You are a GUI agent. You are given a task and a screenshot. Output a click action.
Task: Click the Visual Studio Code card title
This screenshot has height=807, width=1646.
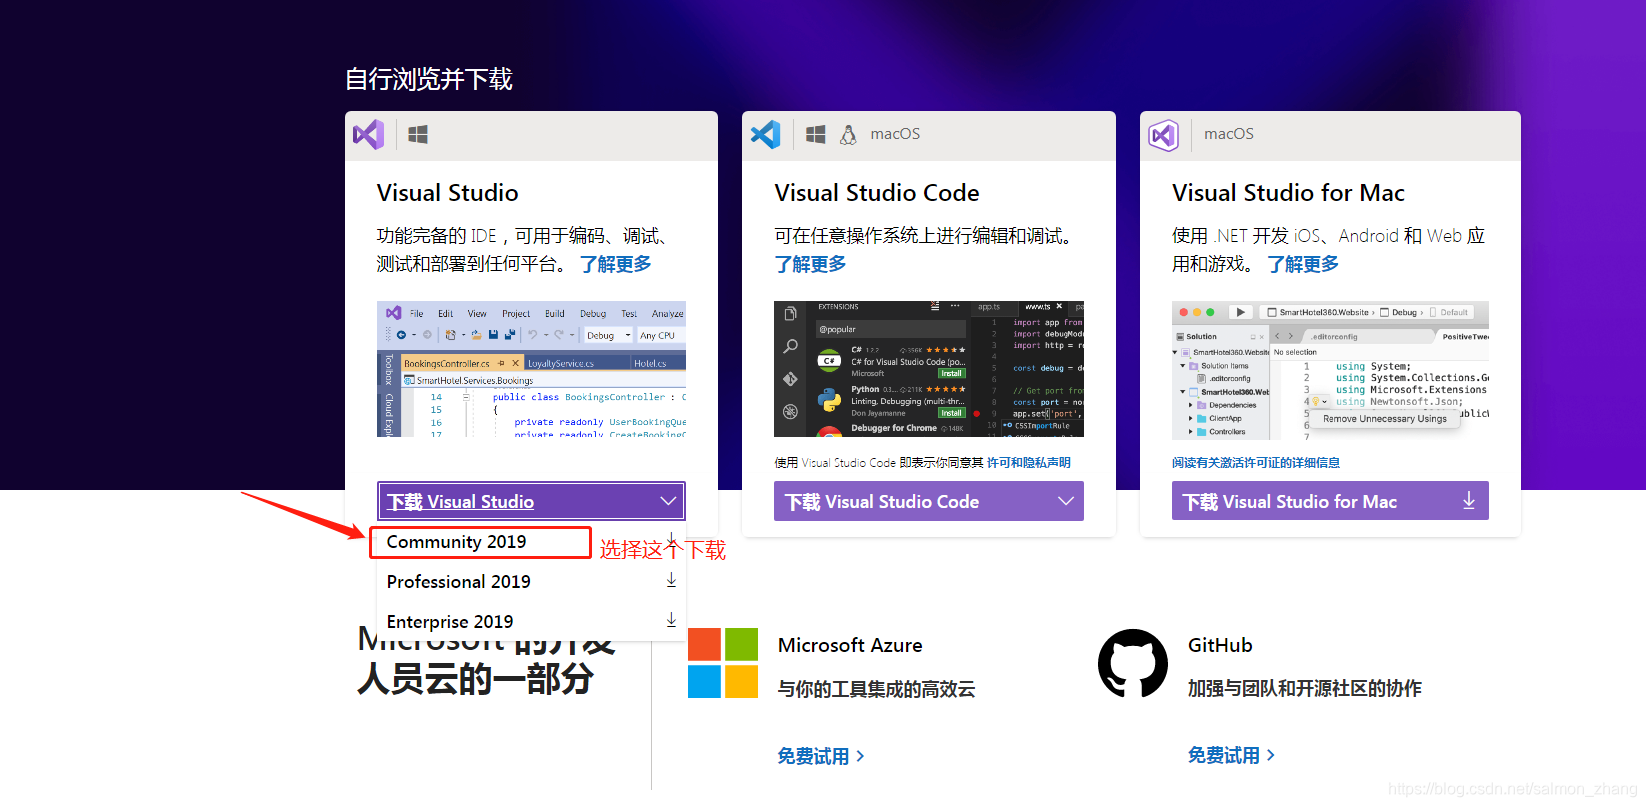coord(877,193)
